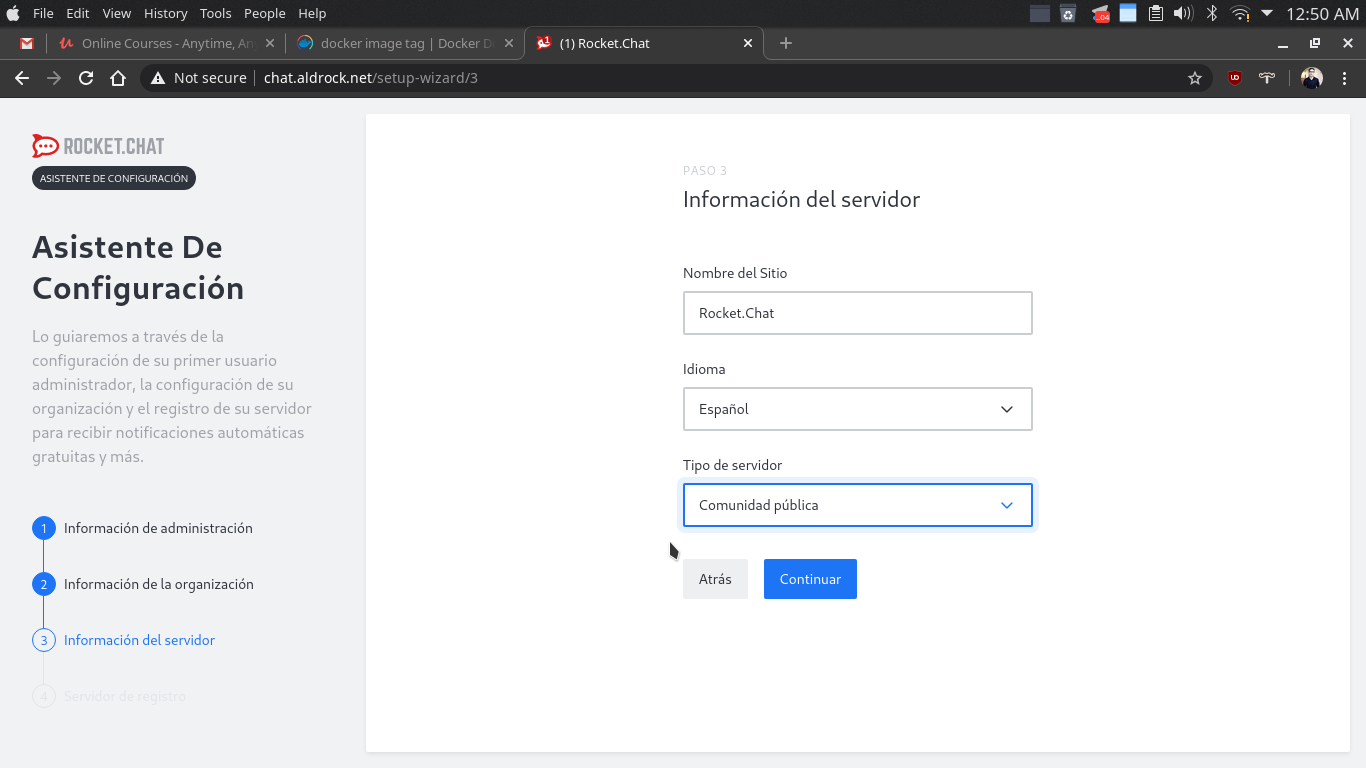The width and height of the screenshot is (1366, 768).
Task: Bookmark this page with star icon
Action: point(1195,78)
